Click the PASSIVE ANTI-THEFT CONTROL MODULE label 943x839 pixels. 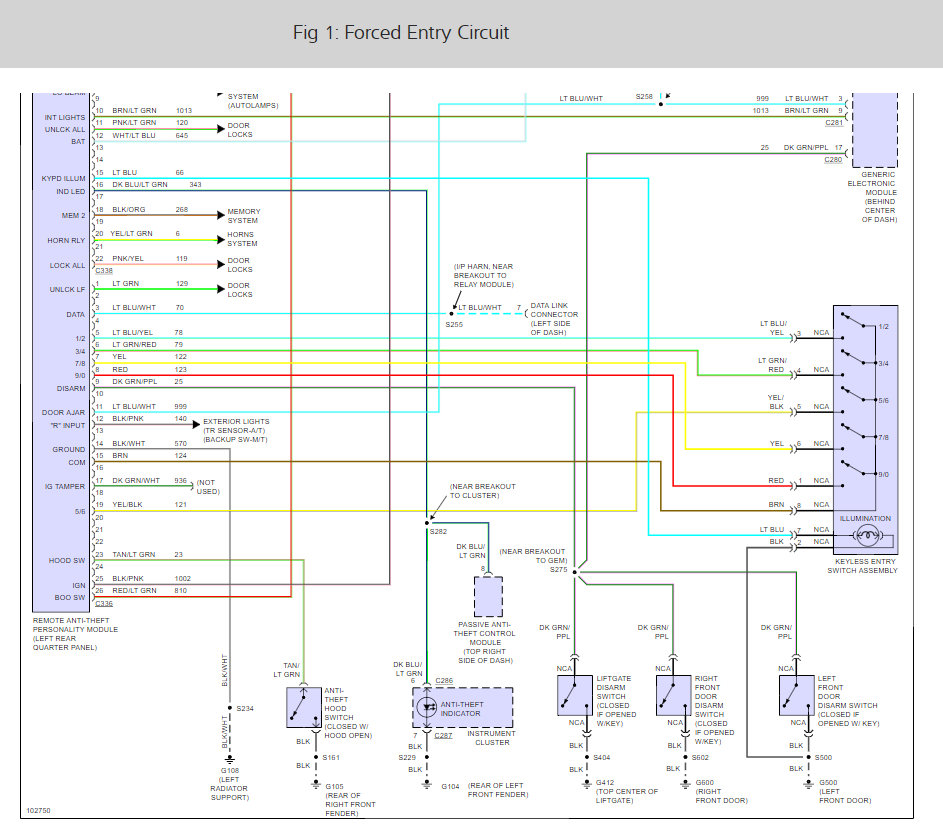pos(485,642)
